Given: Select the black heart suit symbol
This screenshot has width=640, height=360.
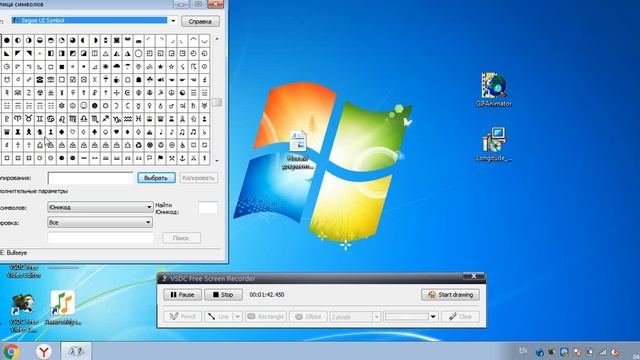Looking at the screenshot, I should [117, 132].
